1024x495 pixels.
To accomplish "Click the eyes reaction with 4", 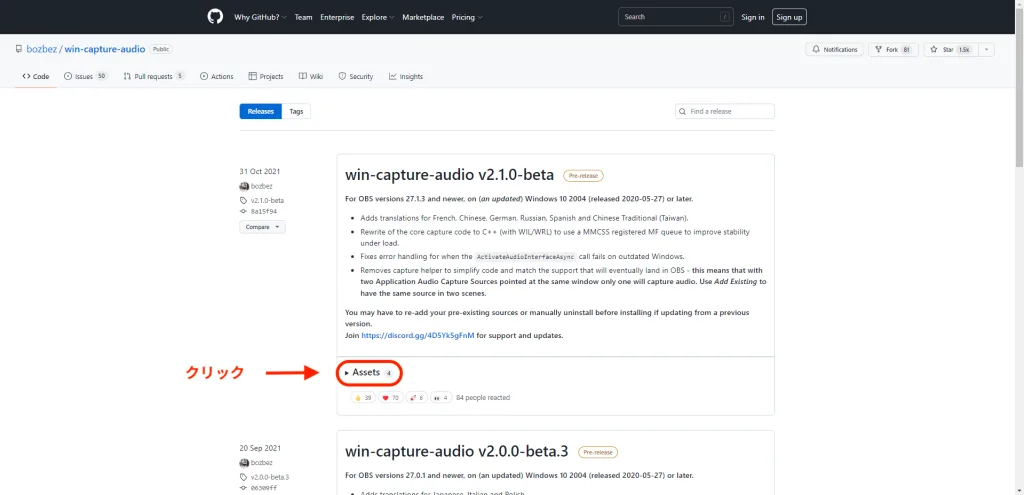I will coord(441,397).
